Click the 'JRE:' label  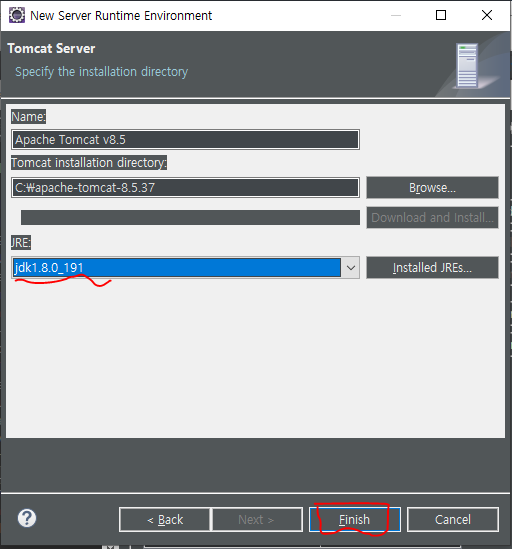tap(21, 242)
